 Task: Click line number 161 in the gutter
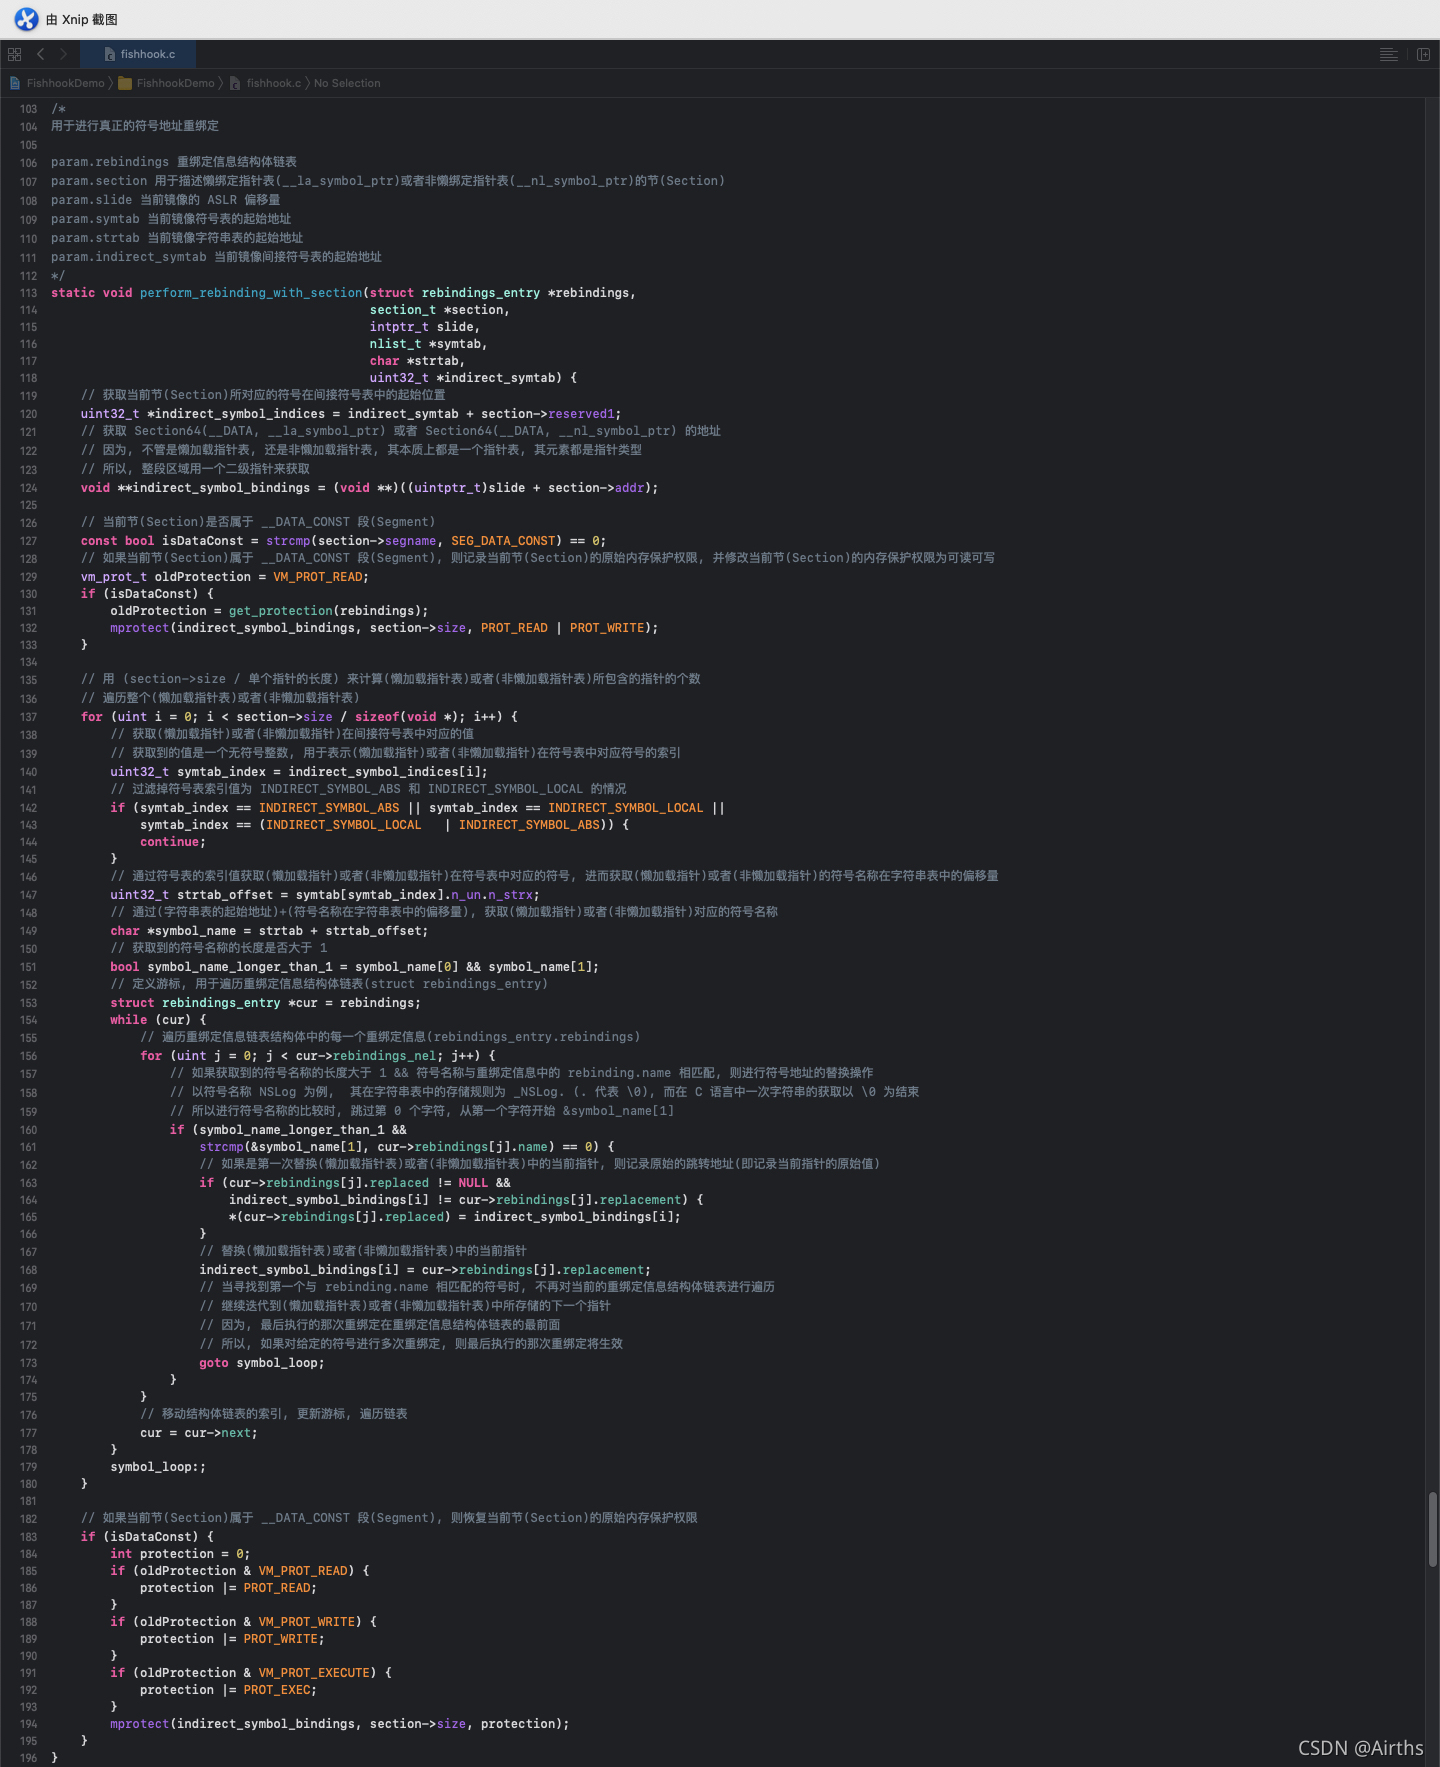coord(28,1147)
